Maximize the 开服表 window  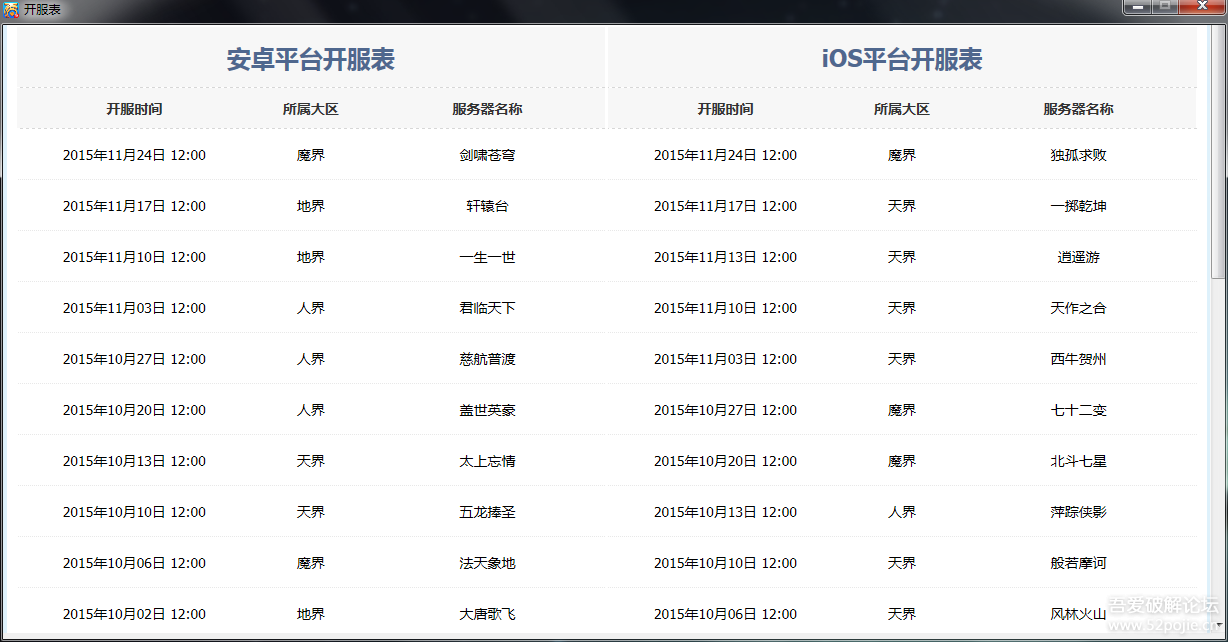[1164, 7]
